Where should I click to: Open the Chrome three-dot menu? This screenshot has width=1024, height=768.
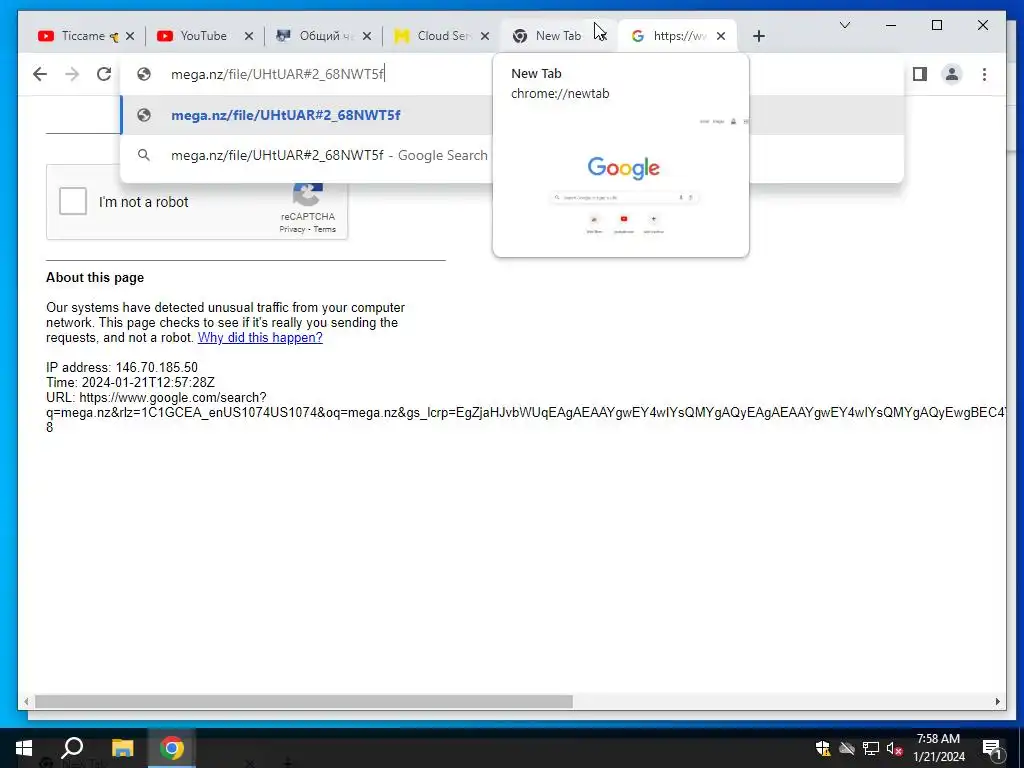[984, 74]
